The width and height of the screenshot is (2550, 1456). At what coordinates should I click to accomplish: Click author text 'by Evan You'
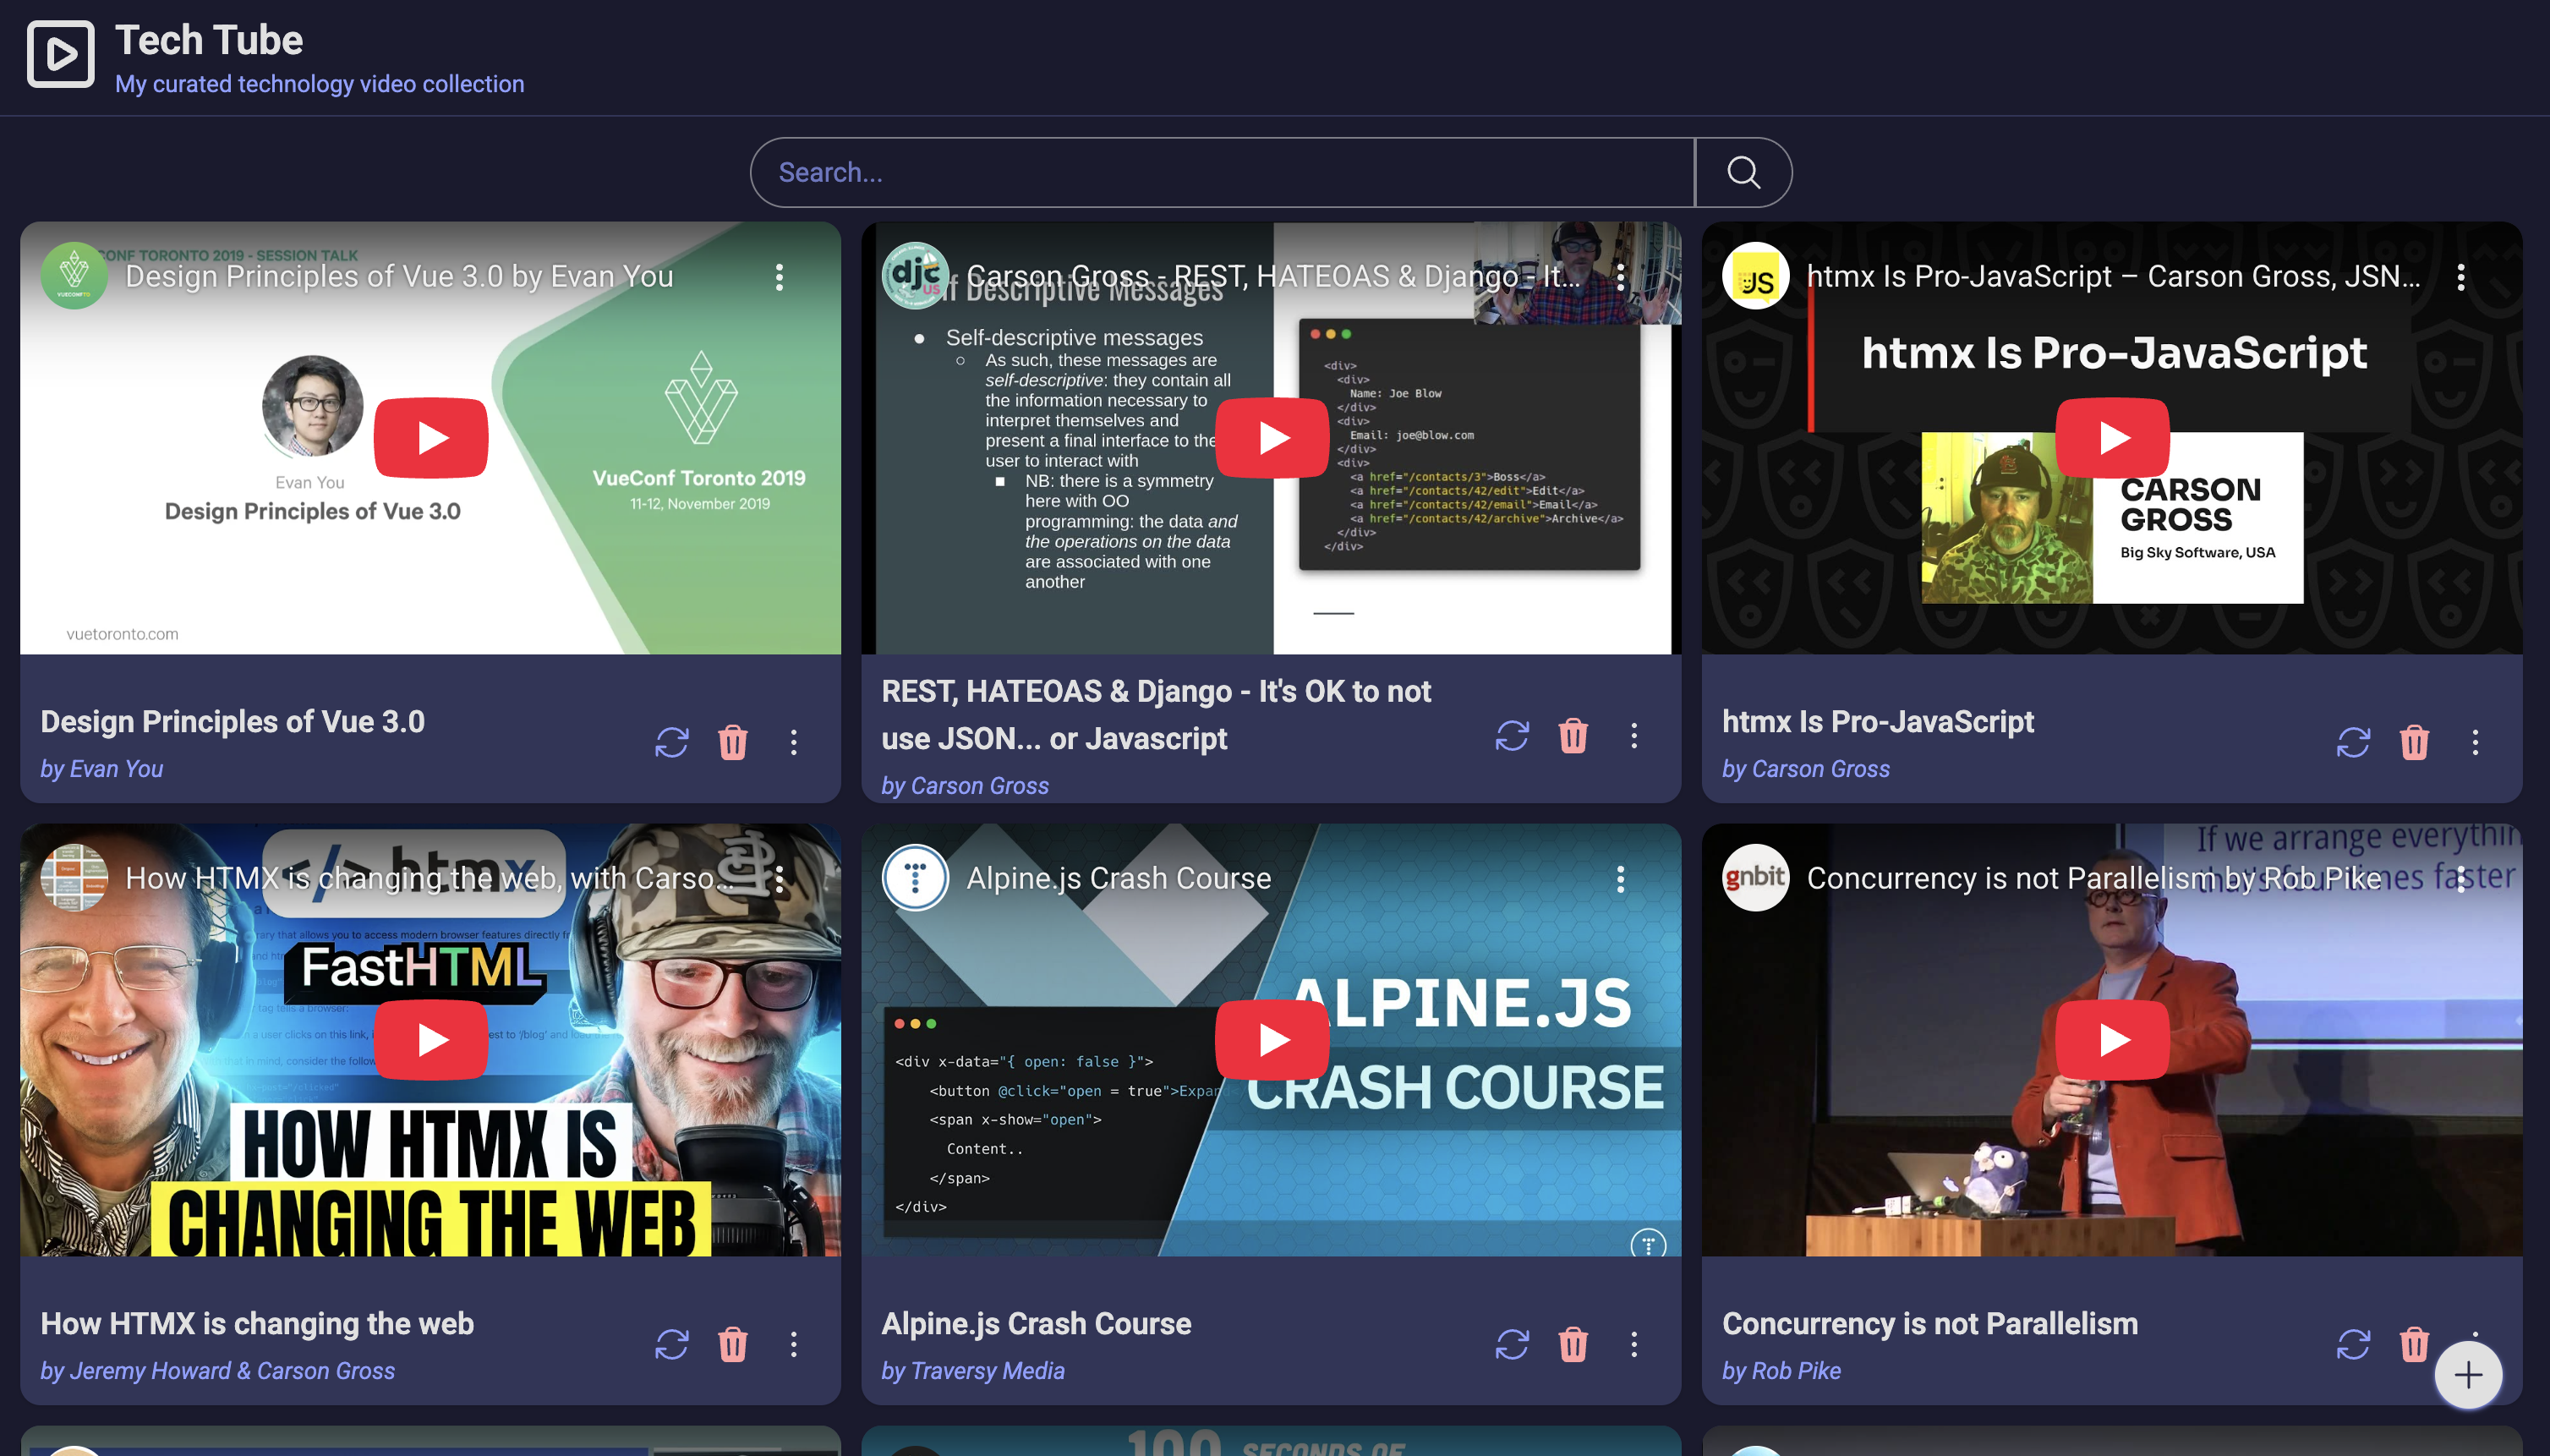tap(101, 769)
